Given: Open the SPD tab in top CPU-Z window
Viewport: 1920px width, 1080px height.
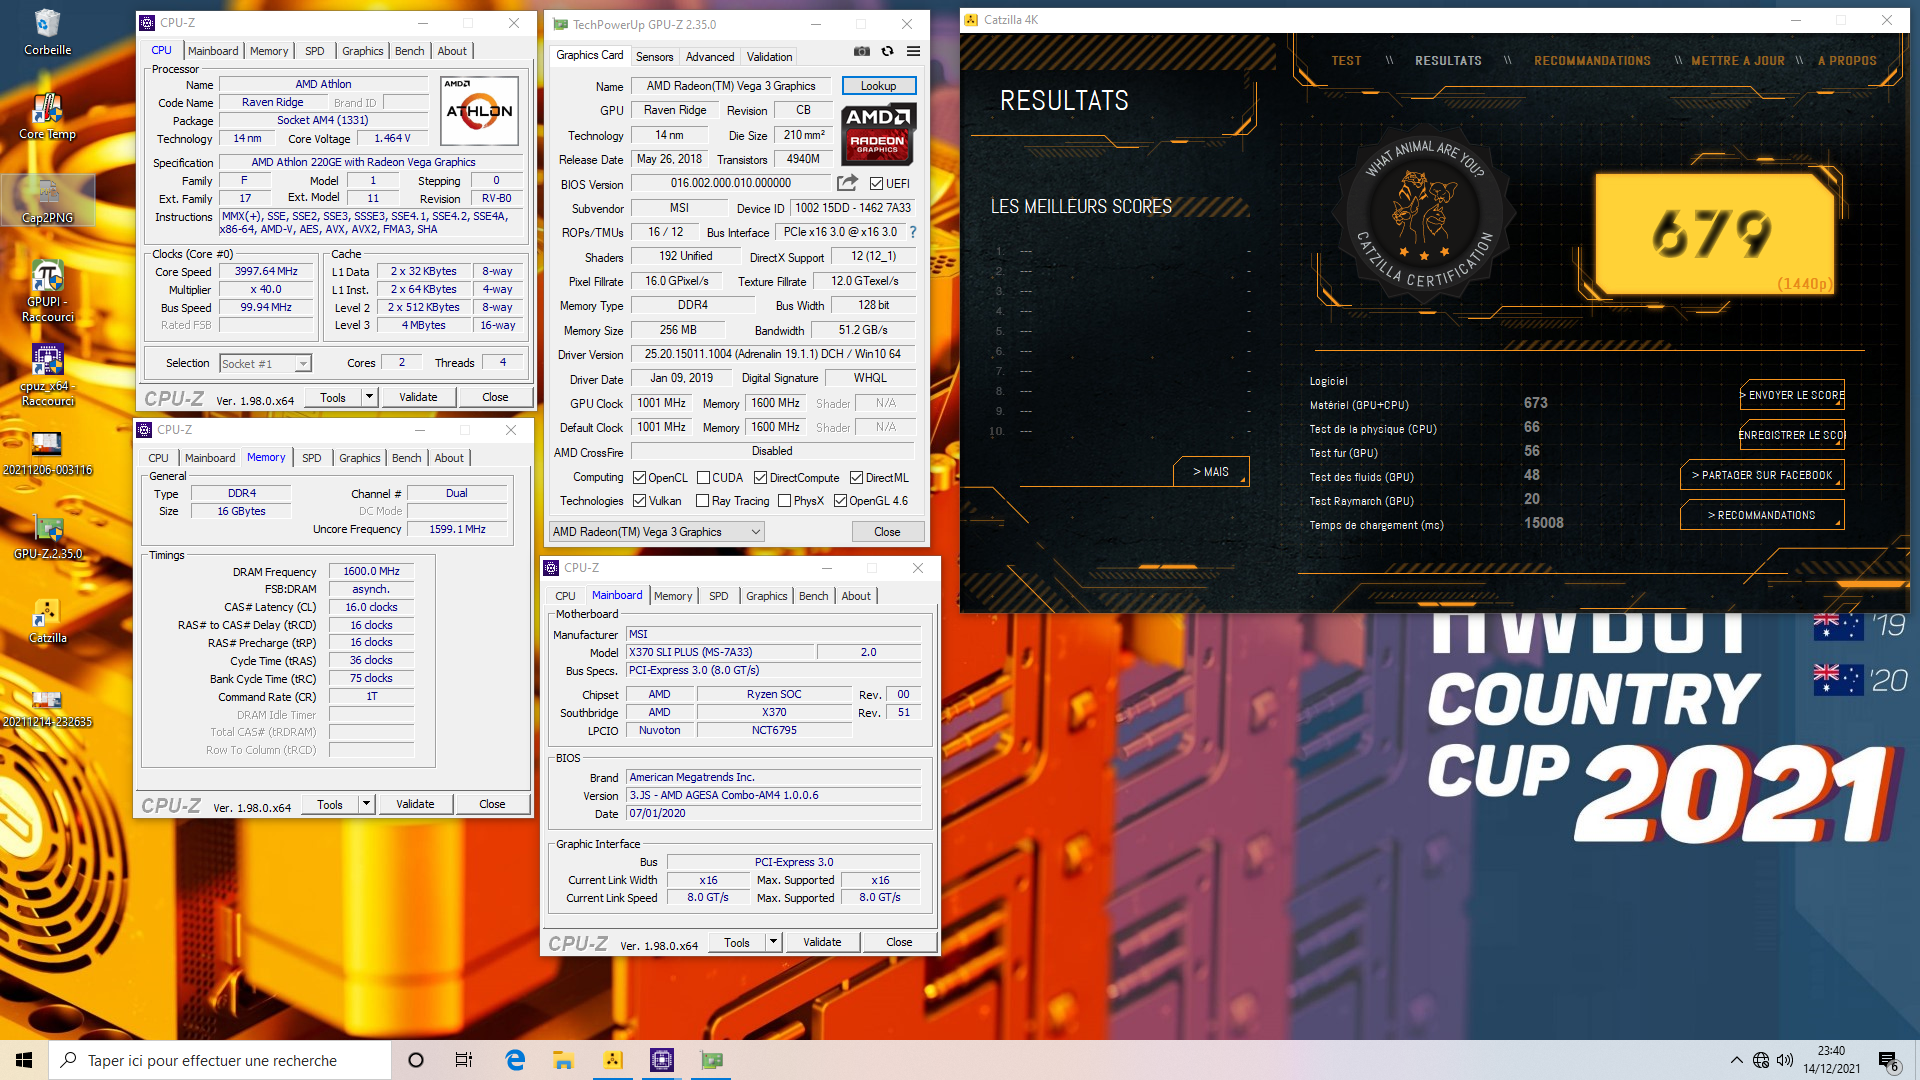Looking at the screenshot, I should [314, 51].
